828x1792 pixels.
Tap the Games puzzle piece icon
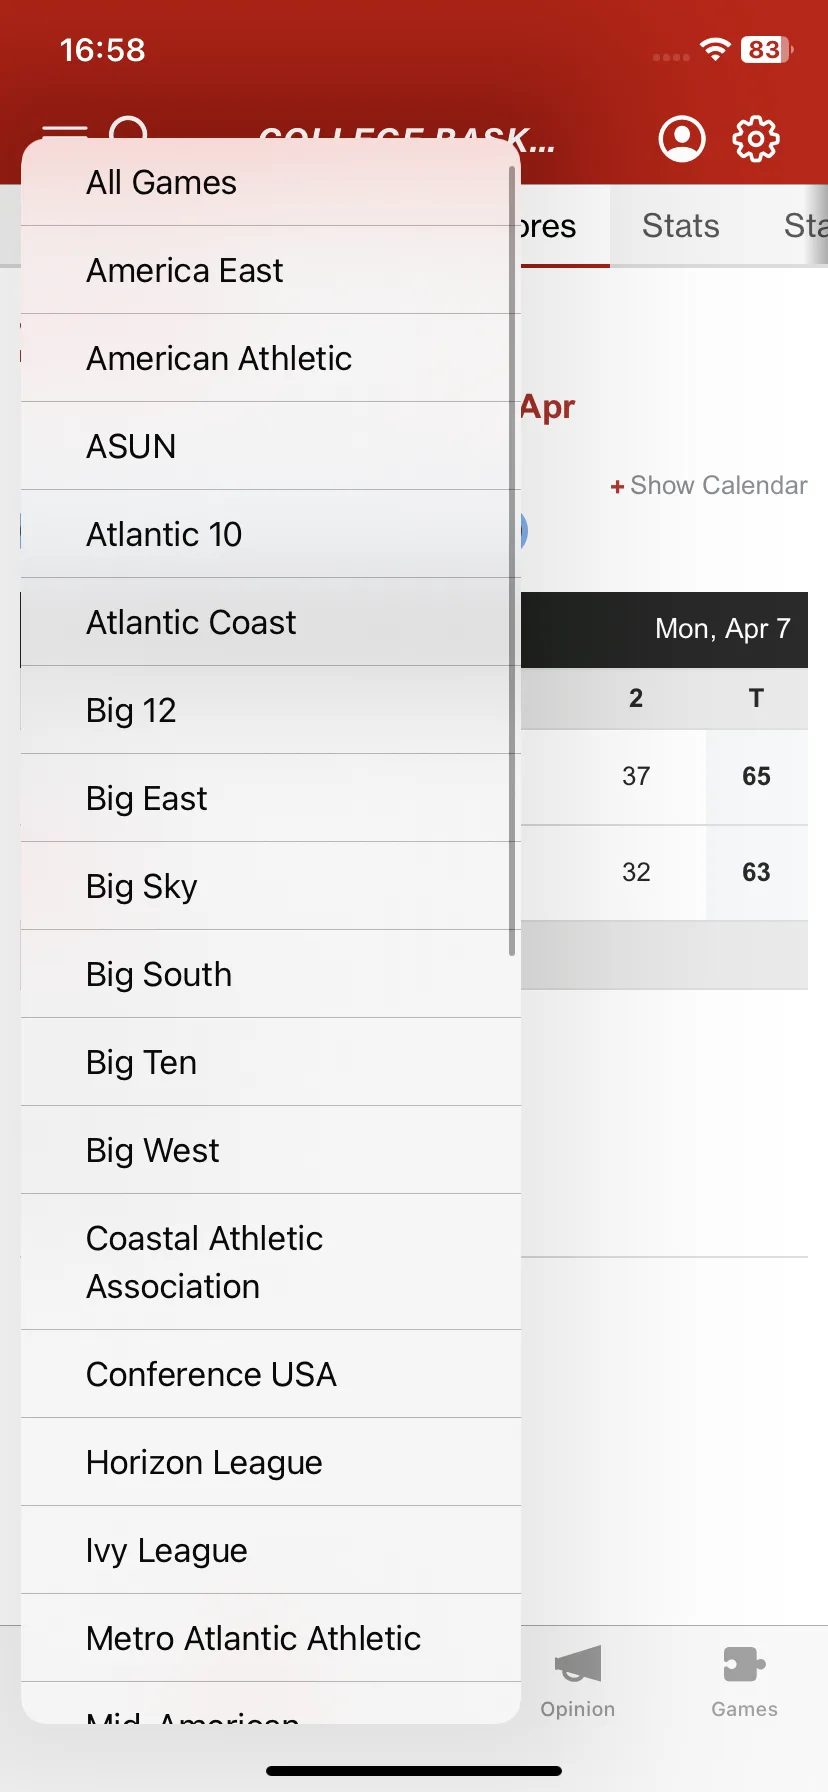point(744,1665)
